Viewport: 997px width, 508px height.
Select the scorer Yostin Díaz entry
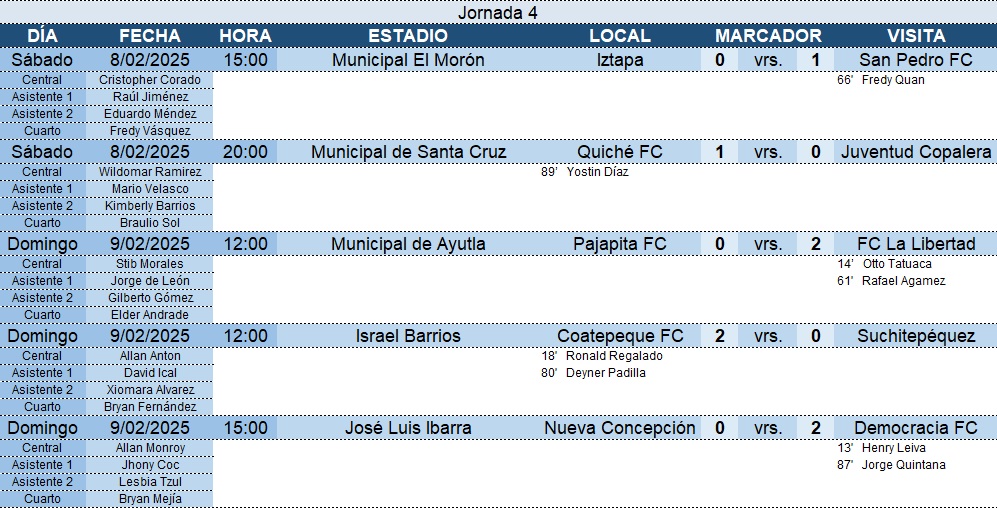584,172
